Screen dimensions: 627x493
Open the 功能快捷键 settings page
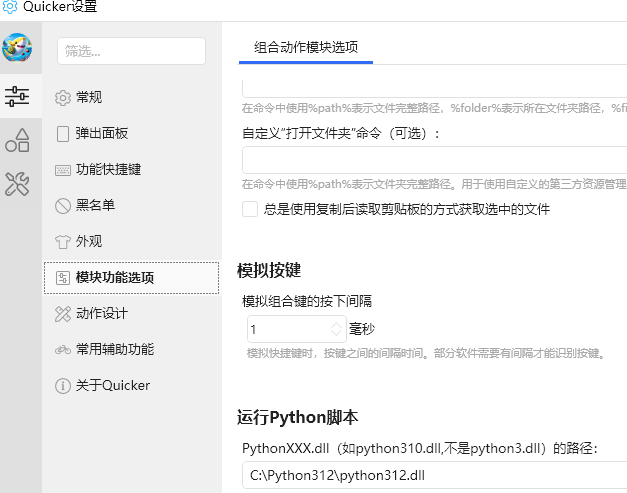pos(132,169)
